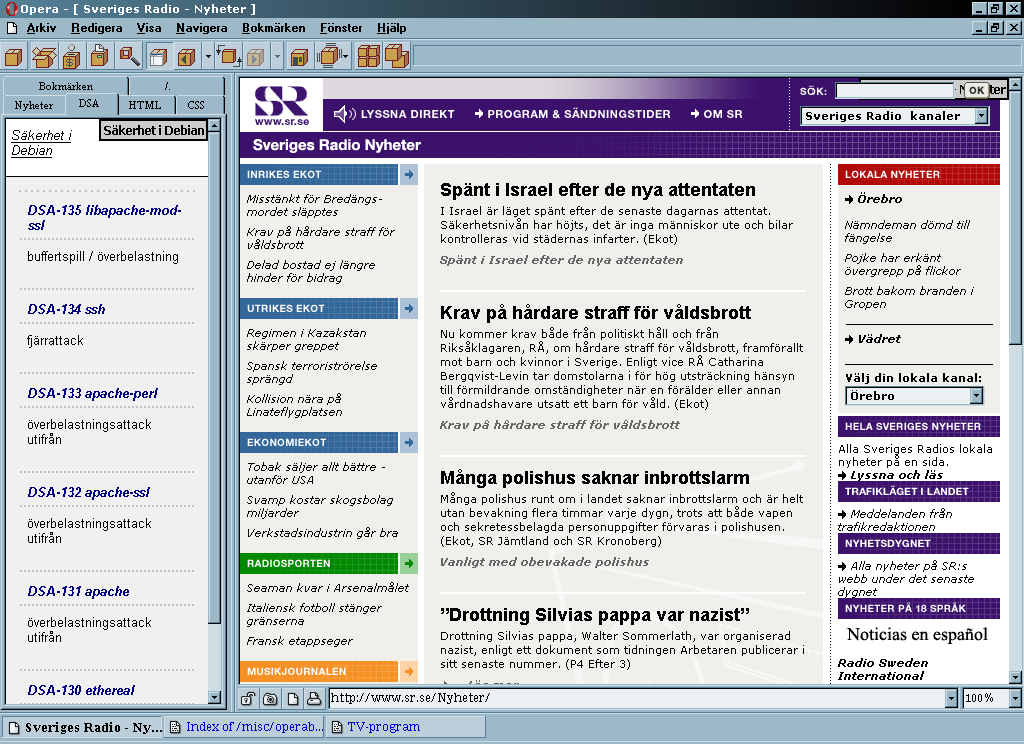Click the Find magnifier toolbar icon
Screen dimensions: 1024x744
coord(130,56)
